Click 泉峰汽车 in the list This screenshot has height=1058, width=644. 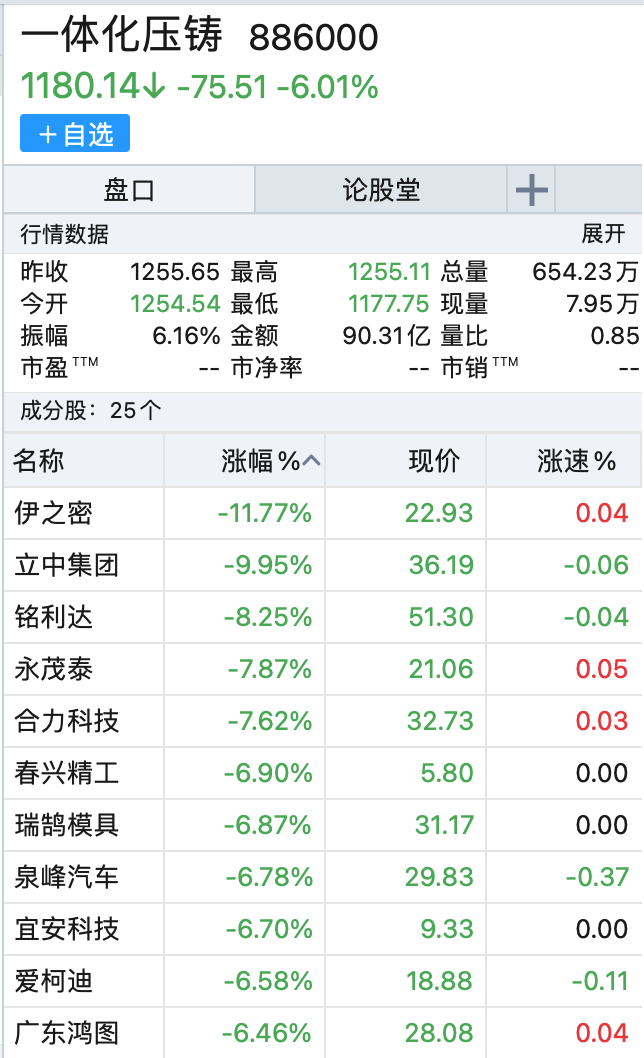coord(67,877)
